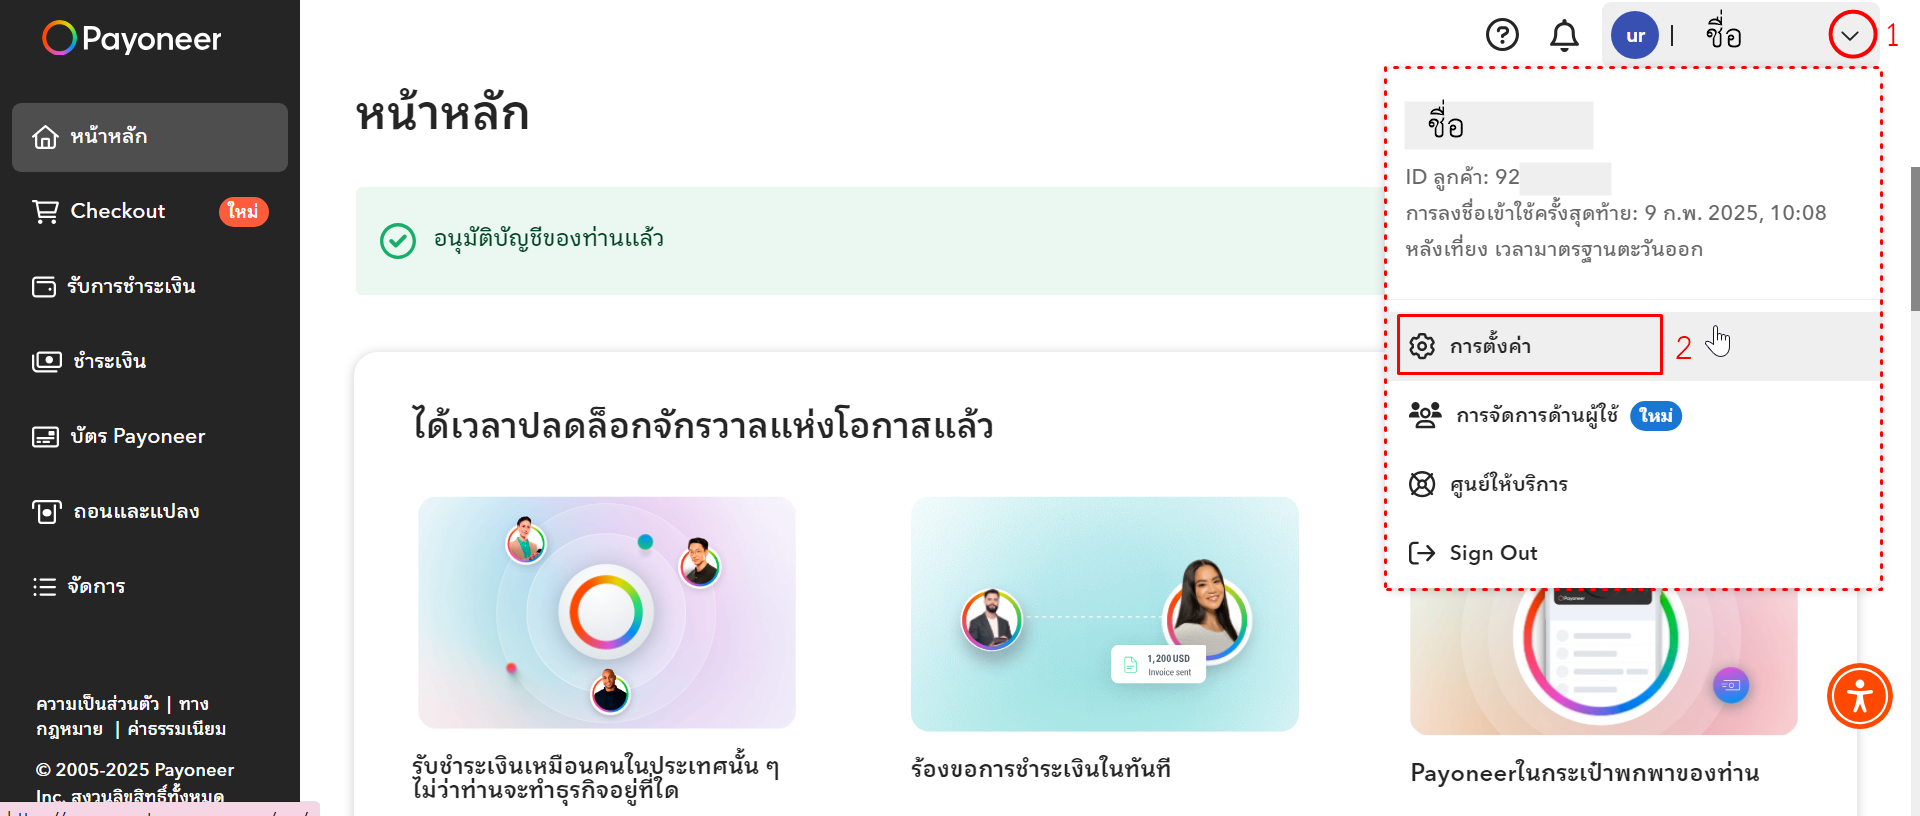1920x816 pixels.
Task: Go to หน้าหลัก home in sidebar
Action: coord(150,137)
